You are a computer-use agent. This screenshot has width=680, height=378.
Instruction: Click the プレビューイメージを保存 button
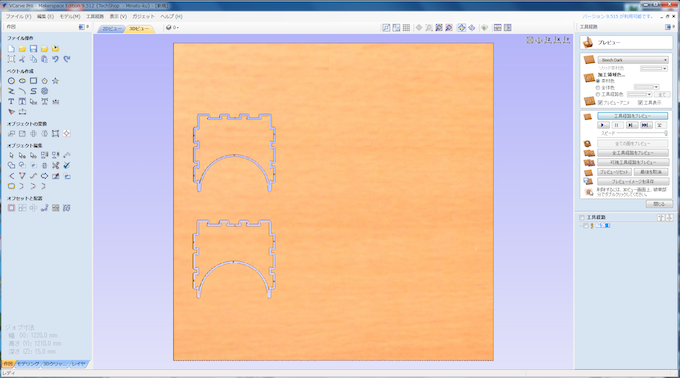633,182
